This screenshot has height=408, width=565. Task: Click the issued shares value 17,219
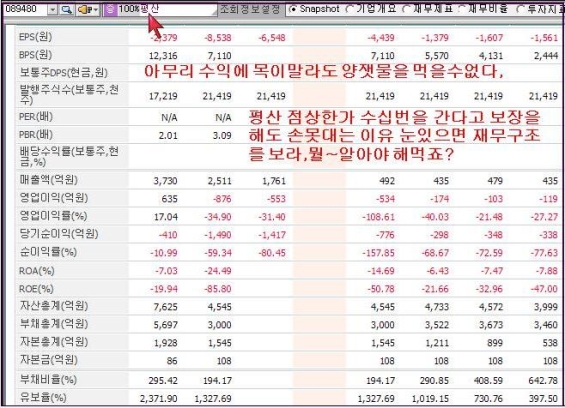pos(163,96)
